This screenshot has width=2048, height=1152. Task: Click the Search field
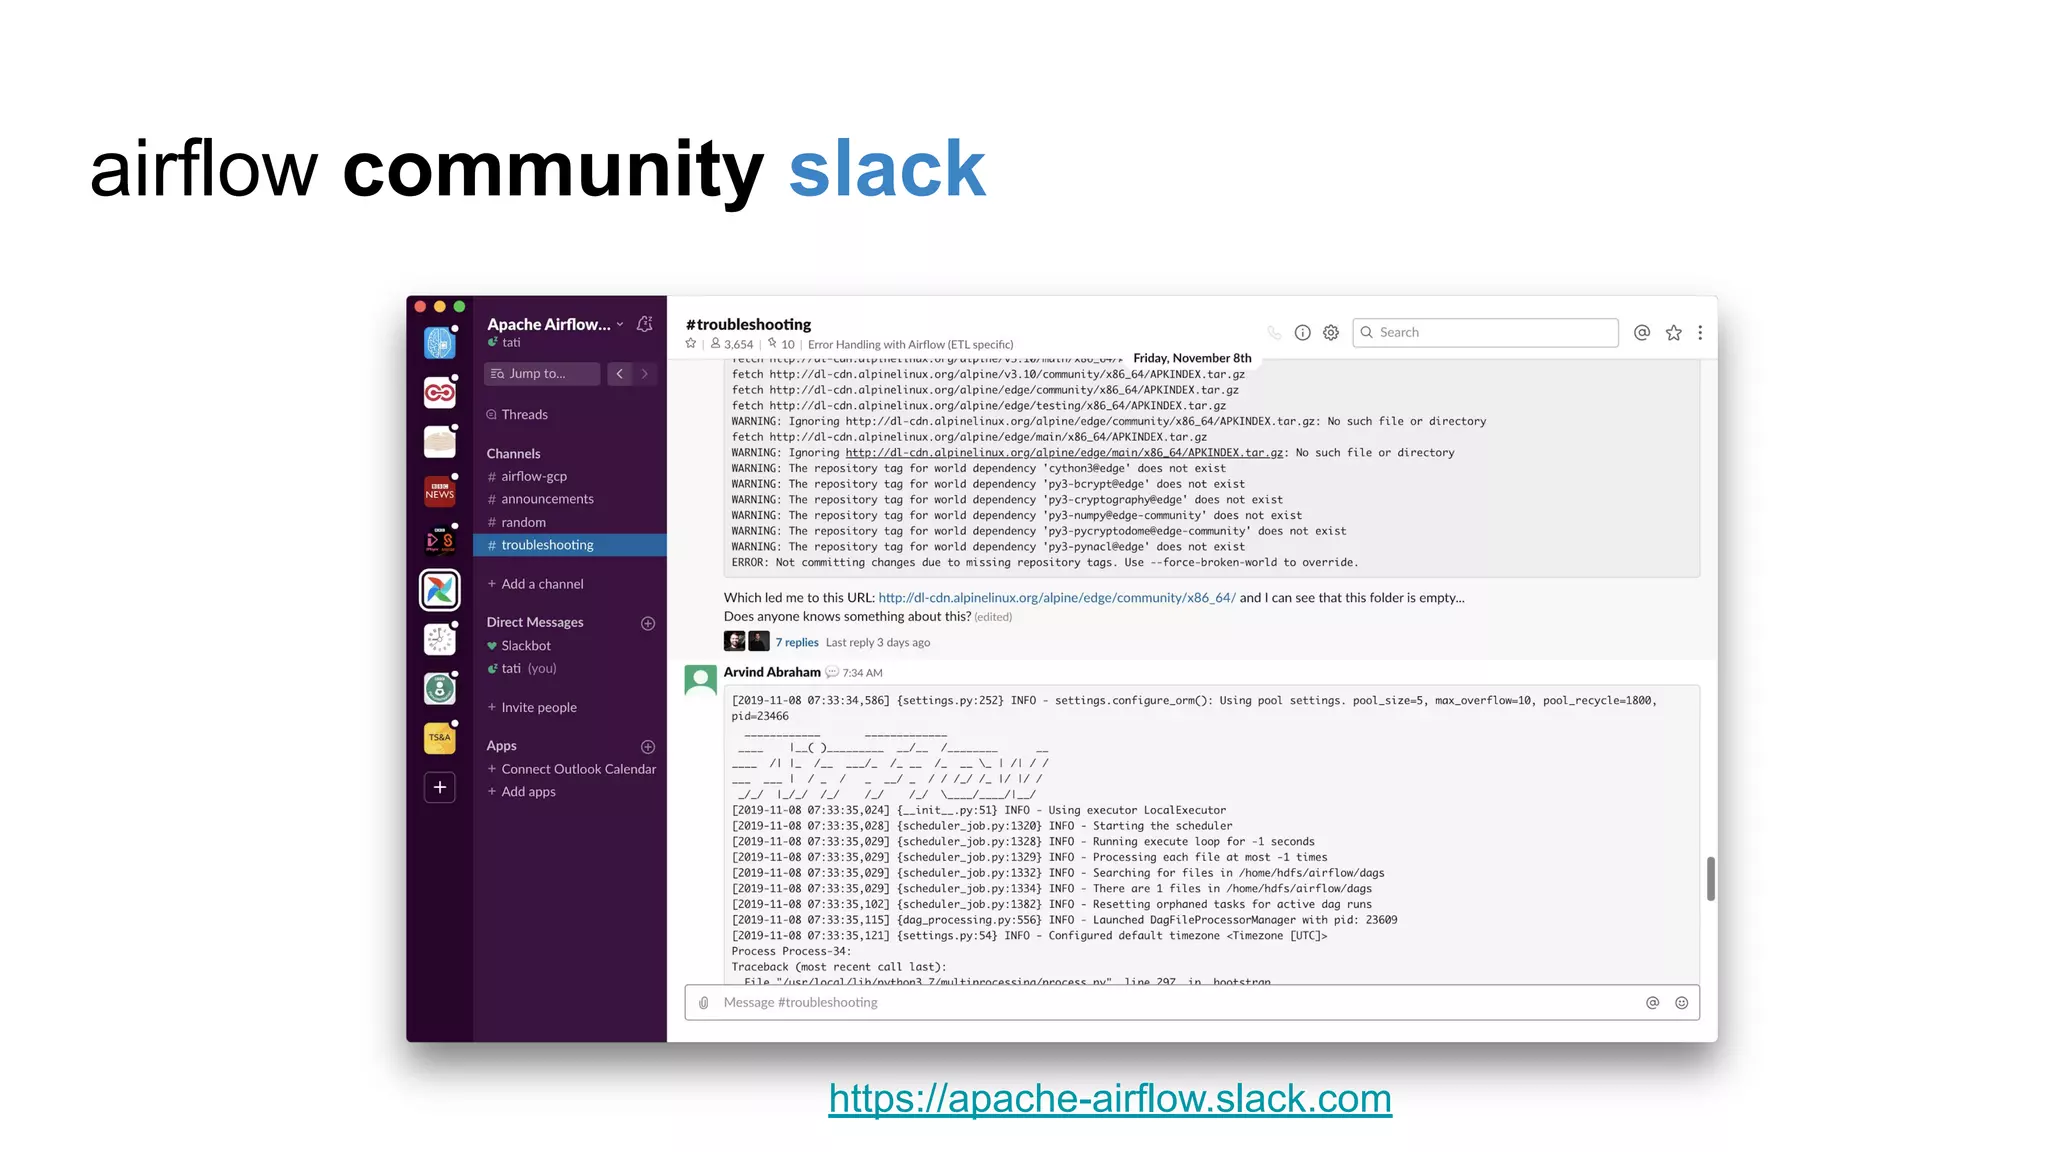1485,333
